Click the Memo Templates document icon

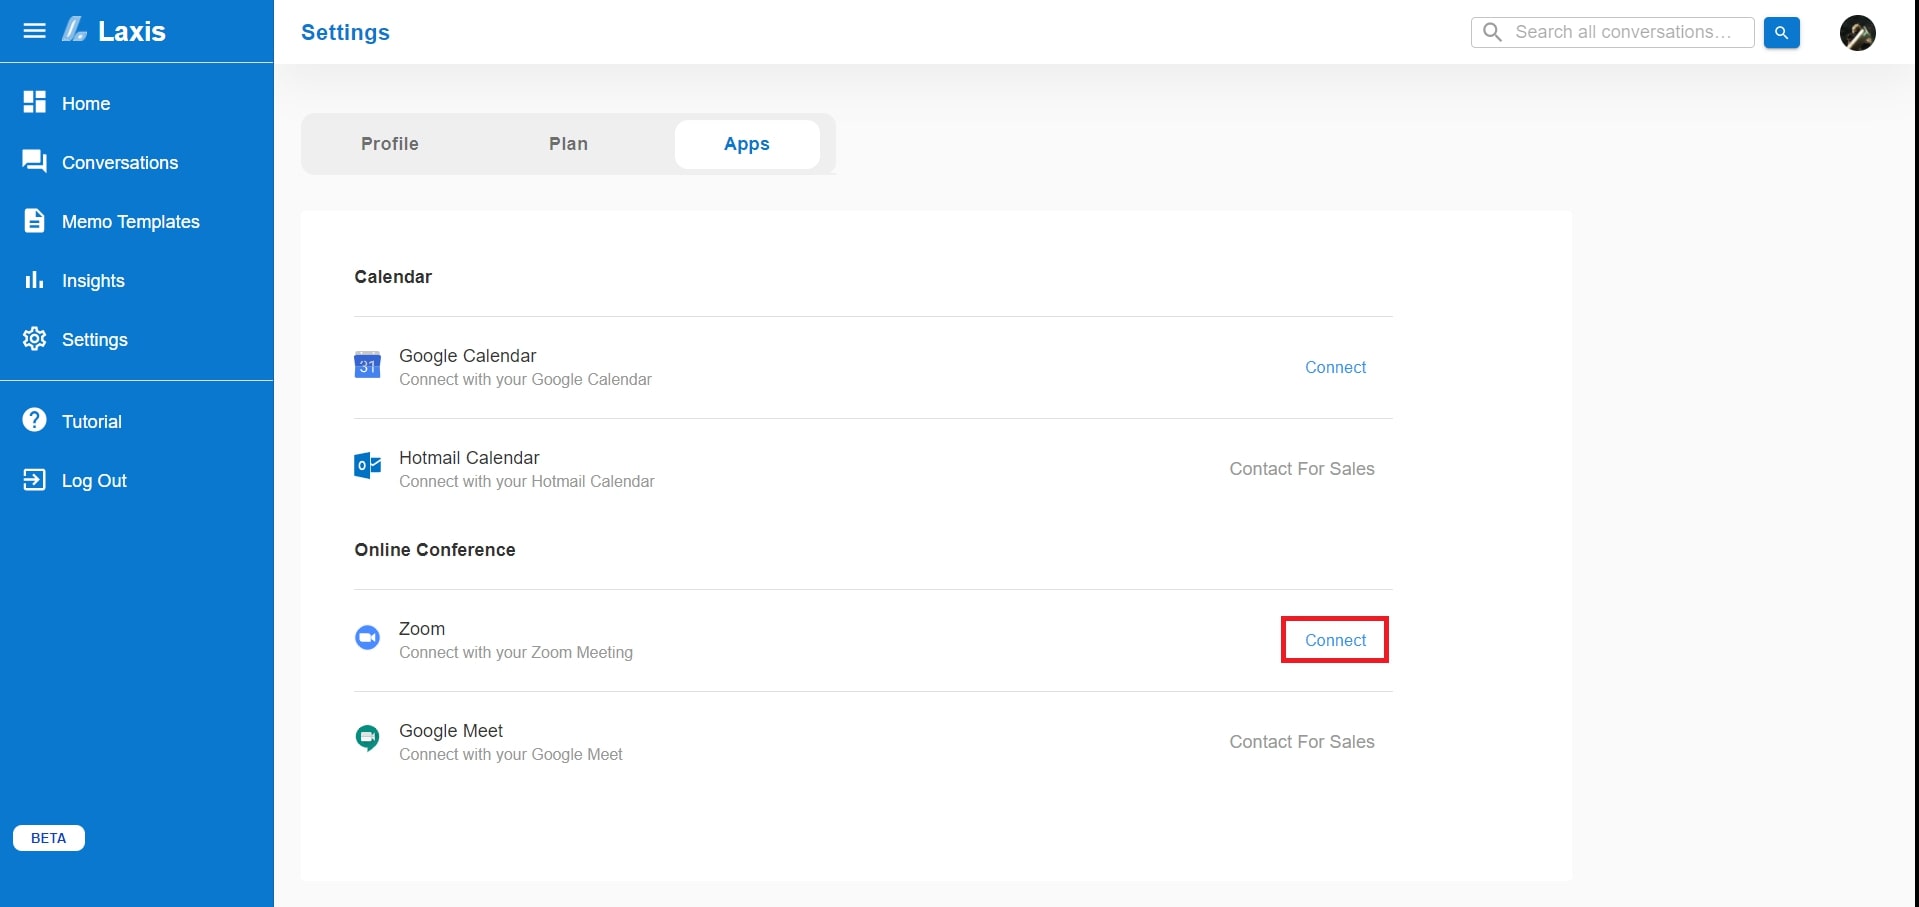coord(34,220)
